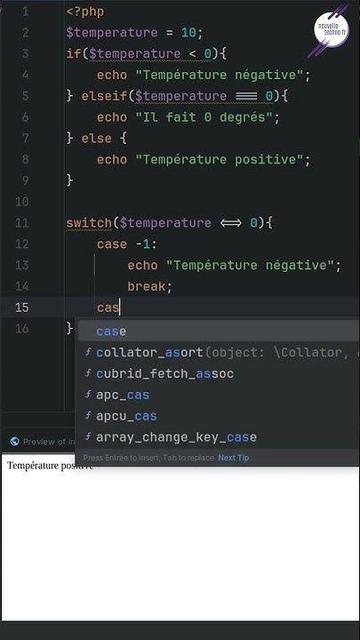Click function icon next to collator_asort

pyautogui.click(x=88, y=352)
